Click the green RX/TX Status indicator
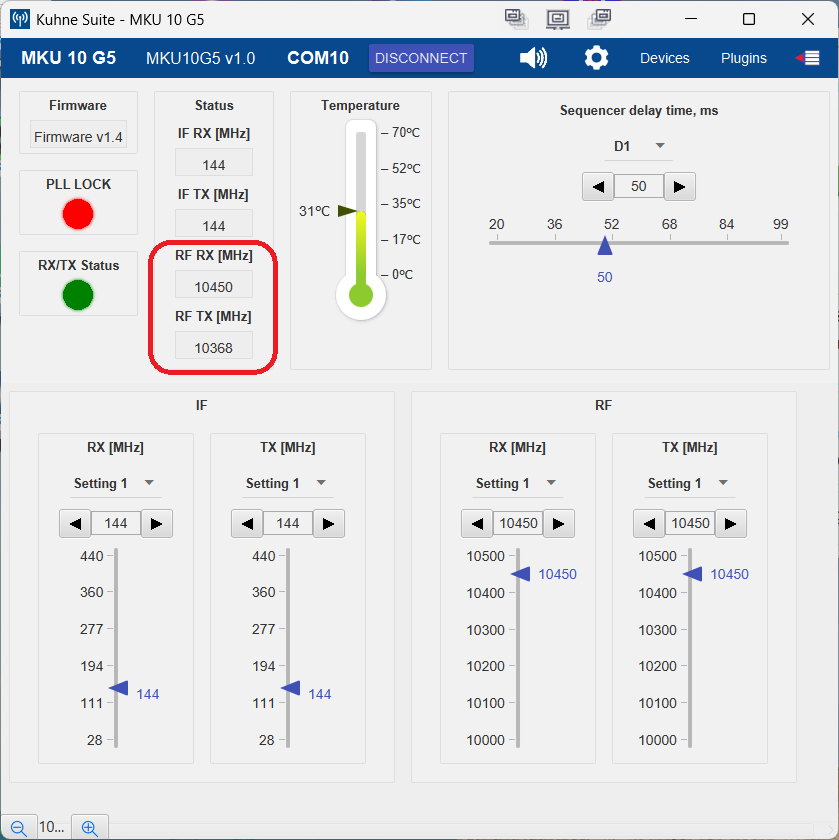The height and width of the screenshot is (840, 839). (78, 295)
